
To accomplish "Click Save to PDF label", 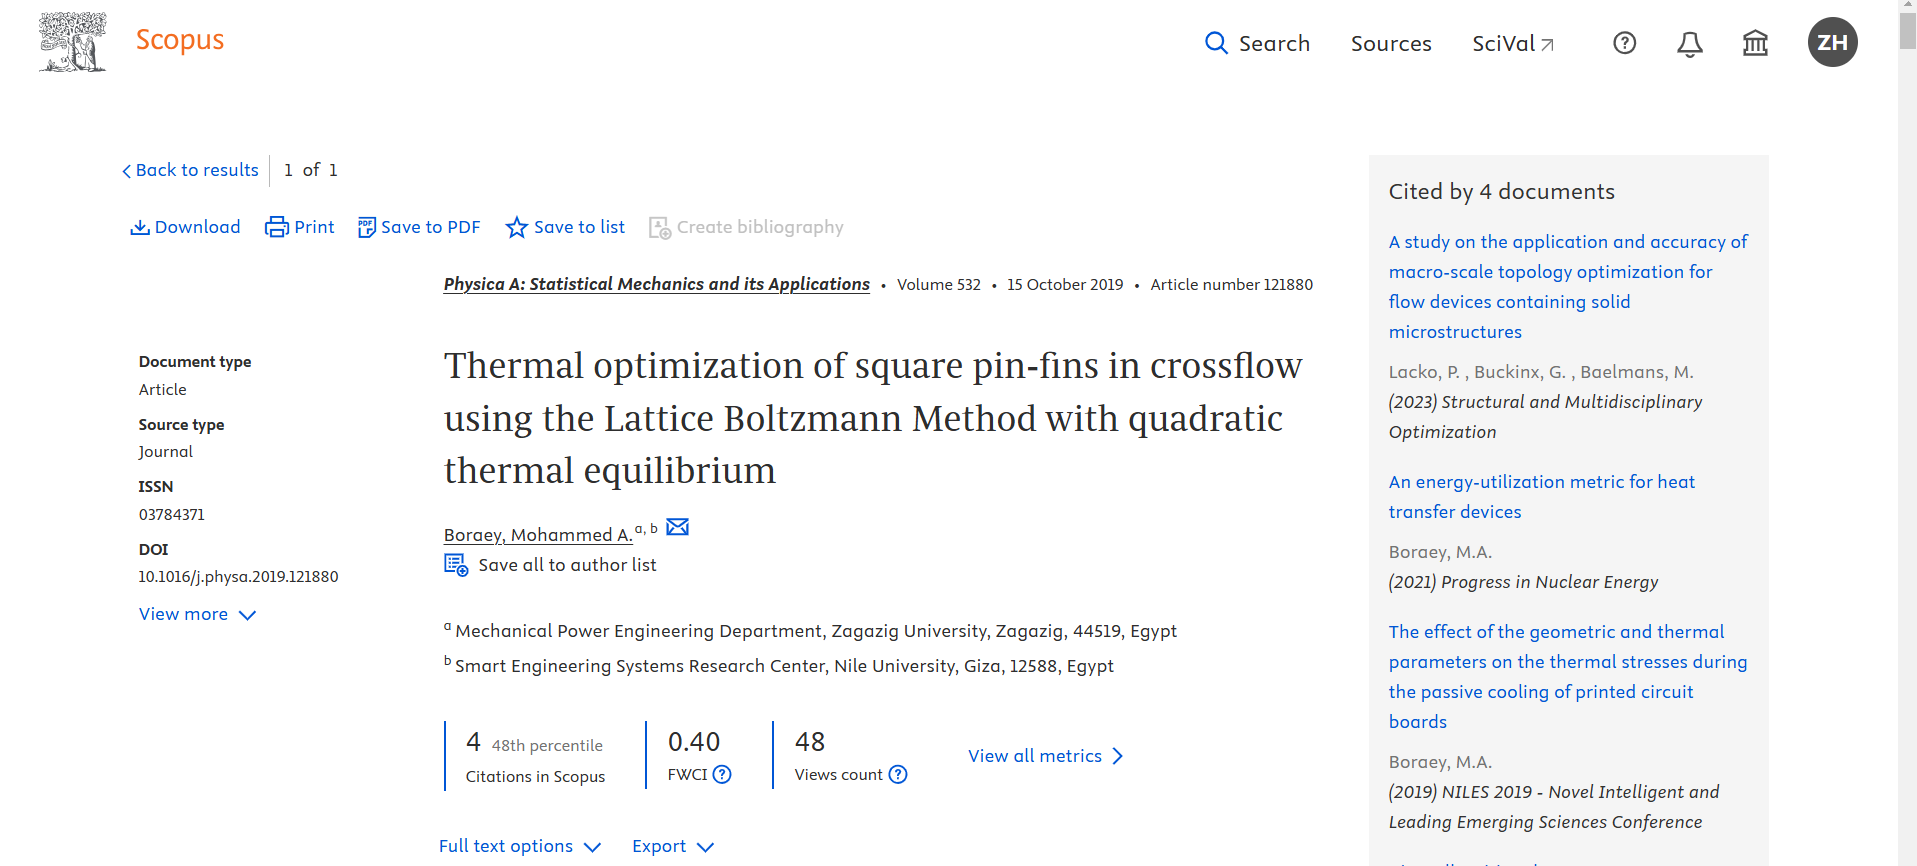I will point(431,227).
